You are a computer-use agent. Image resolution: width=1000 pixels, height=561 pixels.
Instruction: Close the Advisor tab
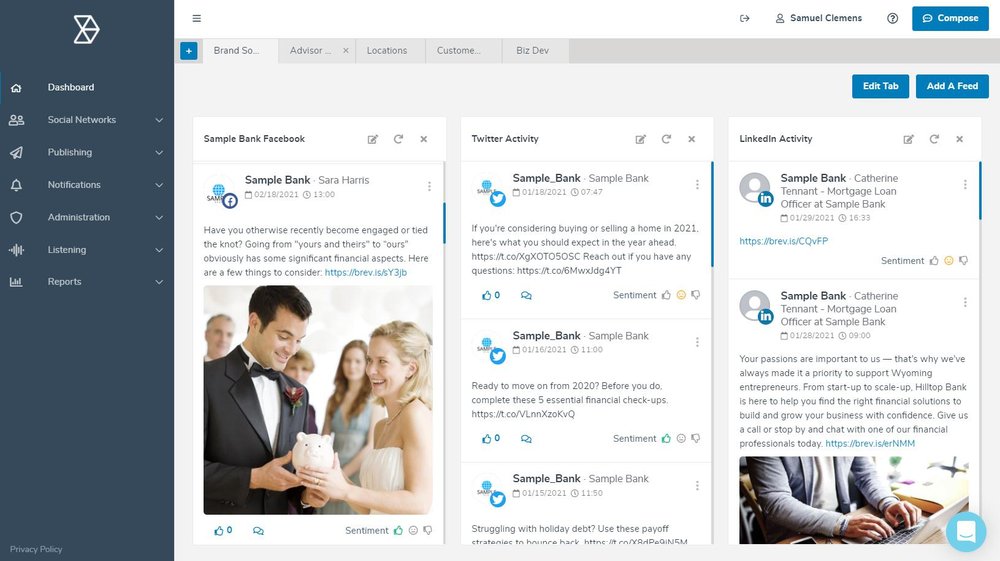click(x=346, y=50)
